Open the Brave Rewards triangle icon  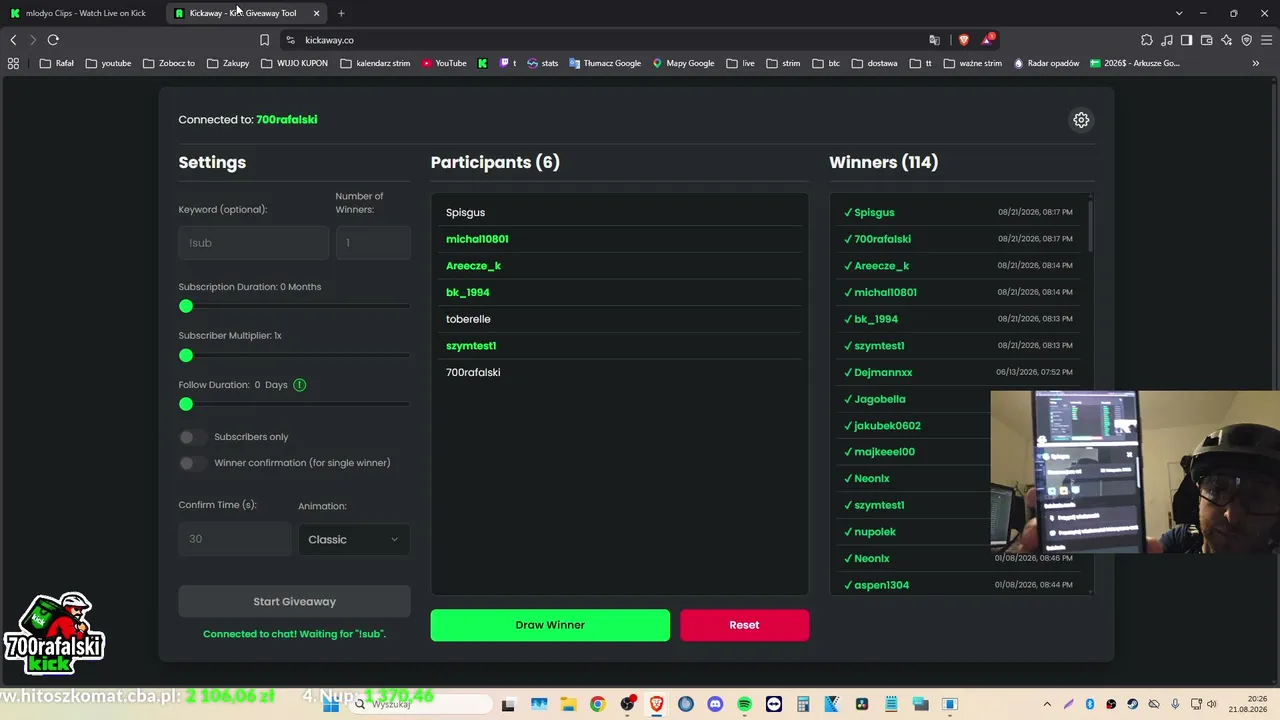tap(988, 40)
